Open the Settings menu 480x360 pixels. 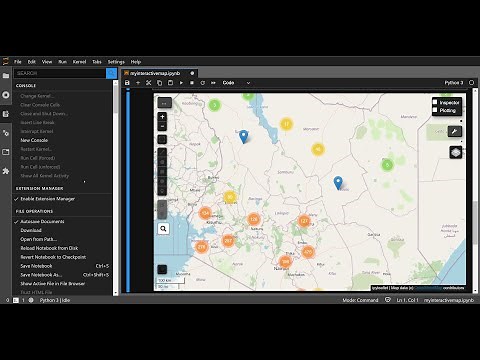[x=116, y=62]
